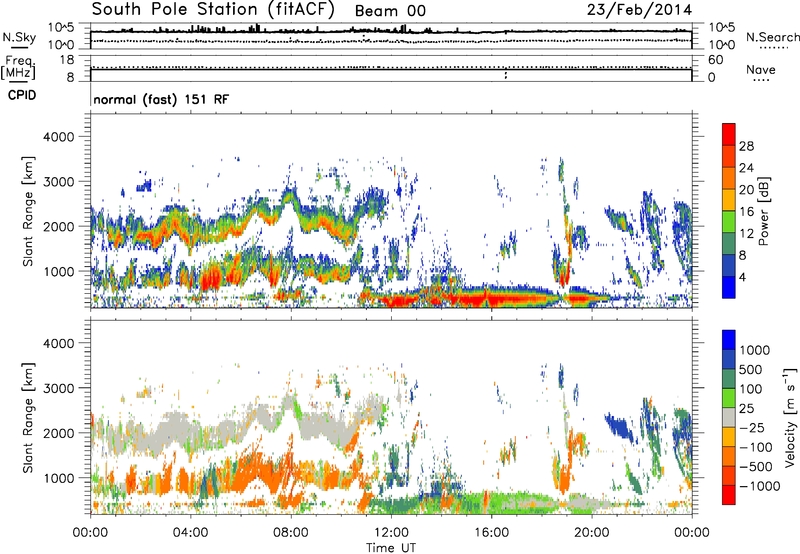Image resolution: width=800 pixels, height=554 pixels.
Task: Click the '04:00' time axis tick label
Action: 190,533
